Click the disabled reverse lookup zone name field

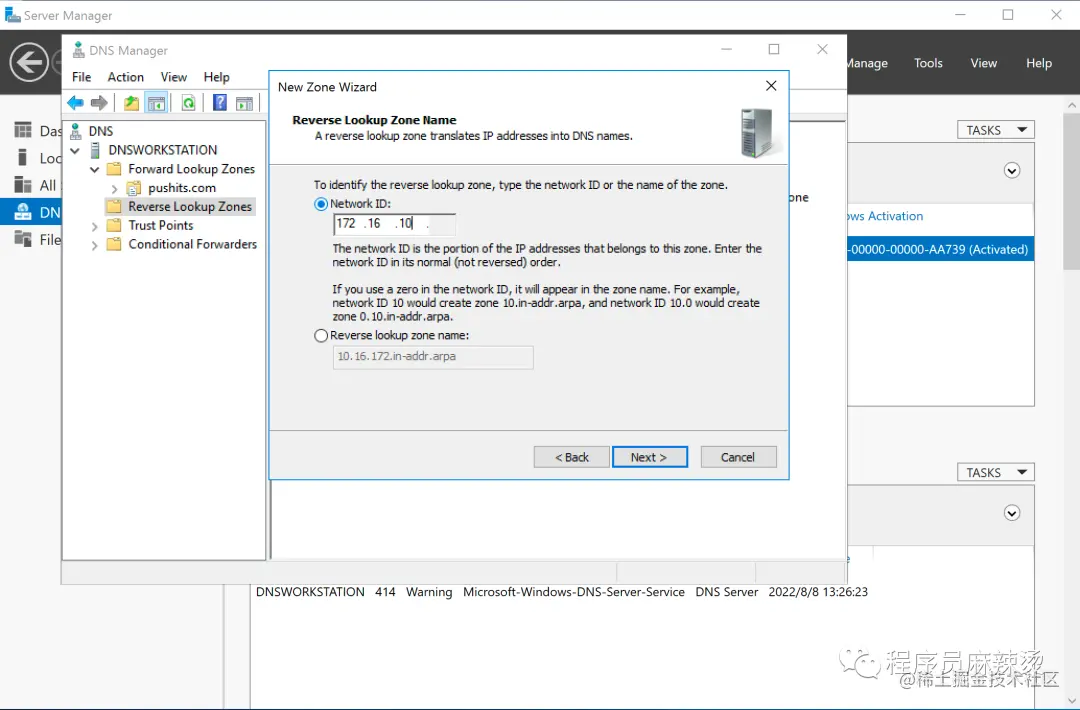[x=433, y=357]
